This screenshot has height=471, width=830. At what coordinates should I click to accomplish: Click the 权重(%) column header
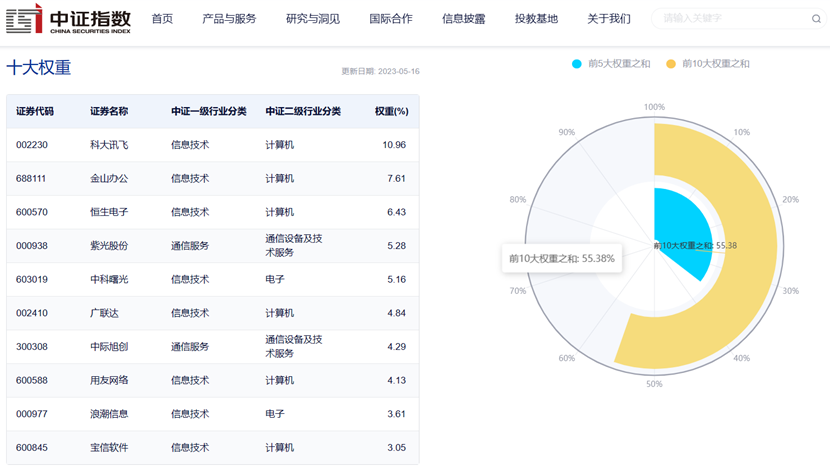tap(392, 112)
